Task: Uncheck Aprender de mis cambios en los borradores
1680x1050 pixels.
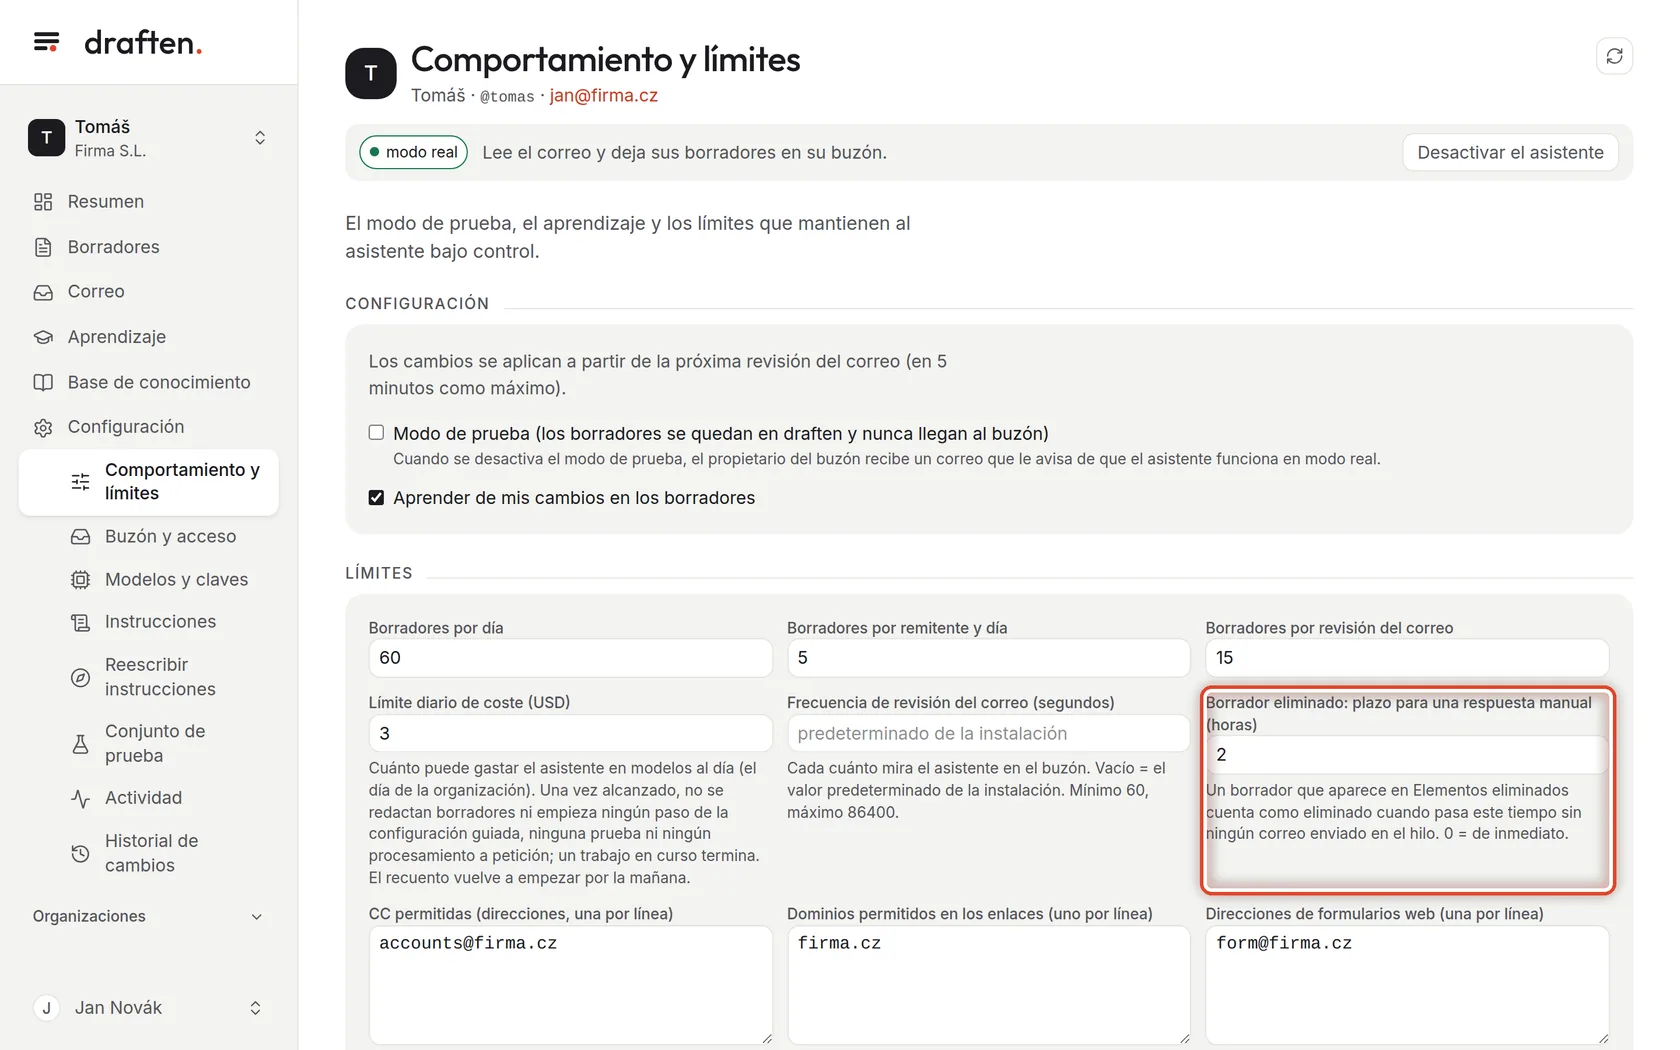Action: [x=376, y=498]
